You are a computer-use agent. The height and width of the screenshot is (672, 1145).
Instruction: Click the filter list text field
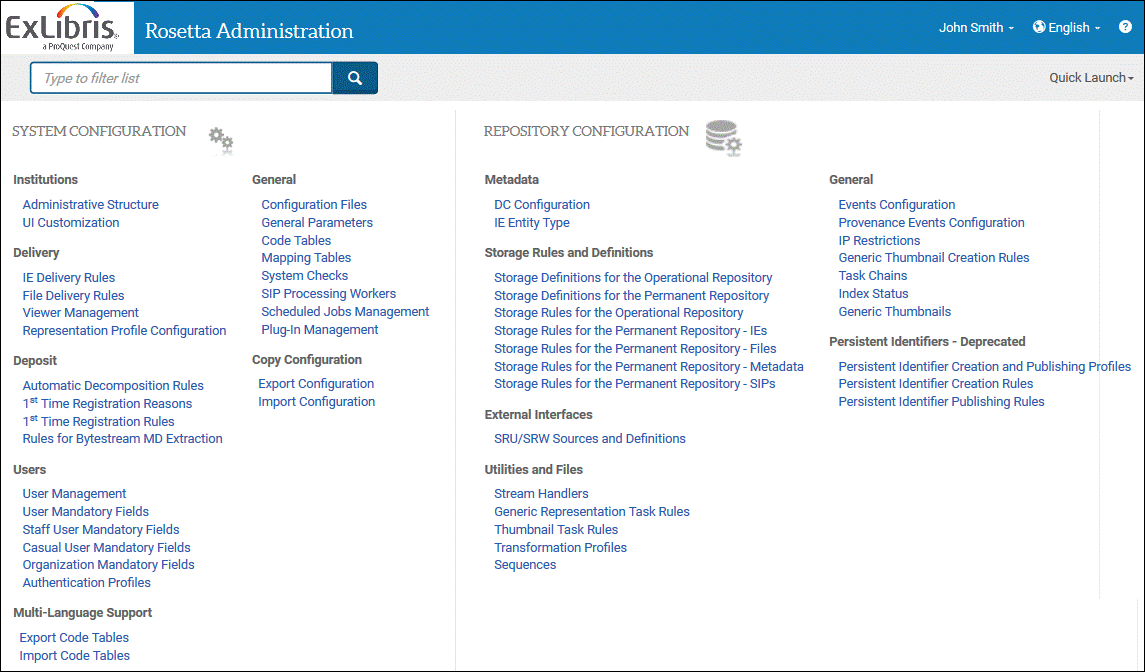pyautogui.click(x=181, y=78)
